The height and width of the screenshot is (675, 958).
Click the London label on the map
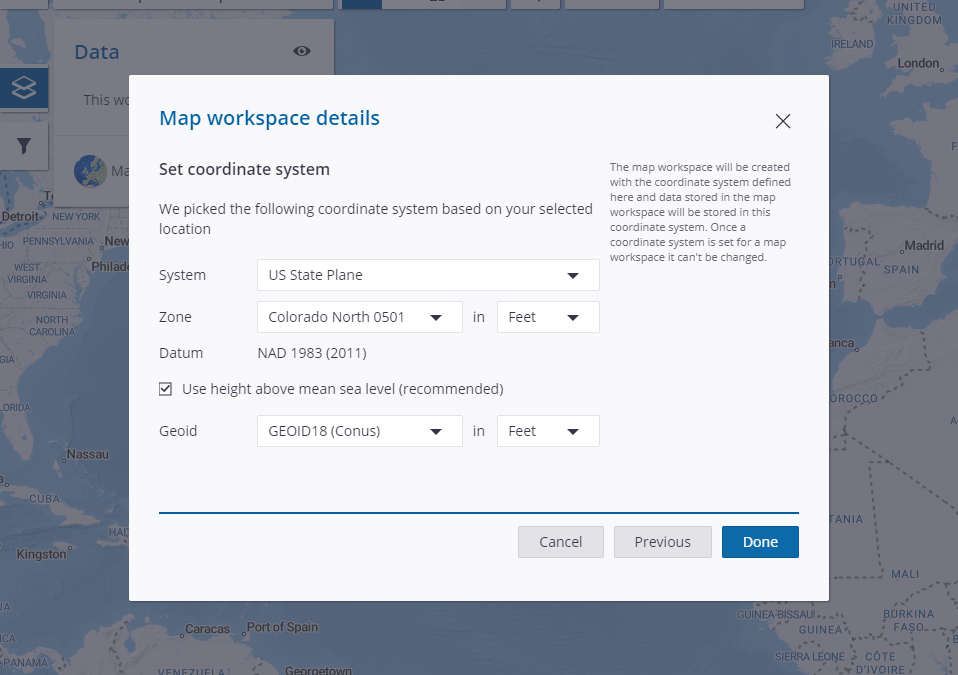coord(918,63)
